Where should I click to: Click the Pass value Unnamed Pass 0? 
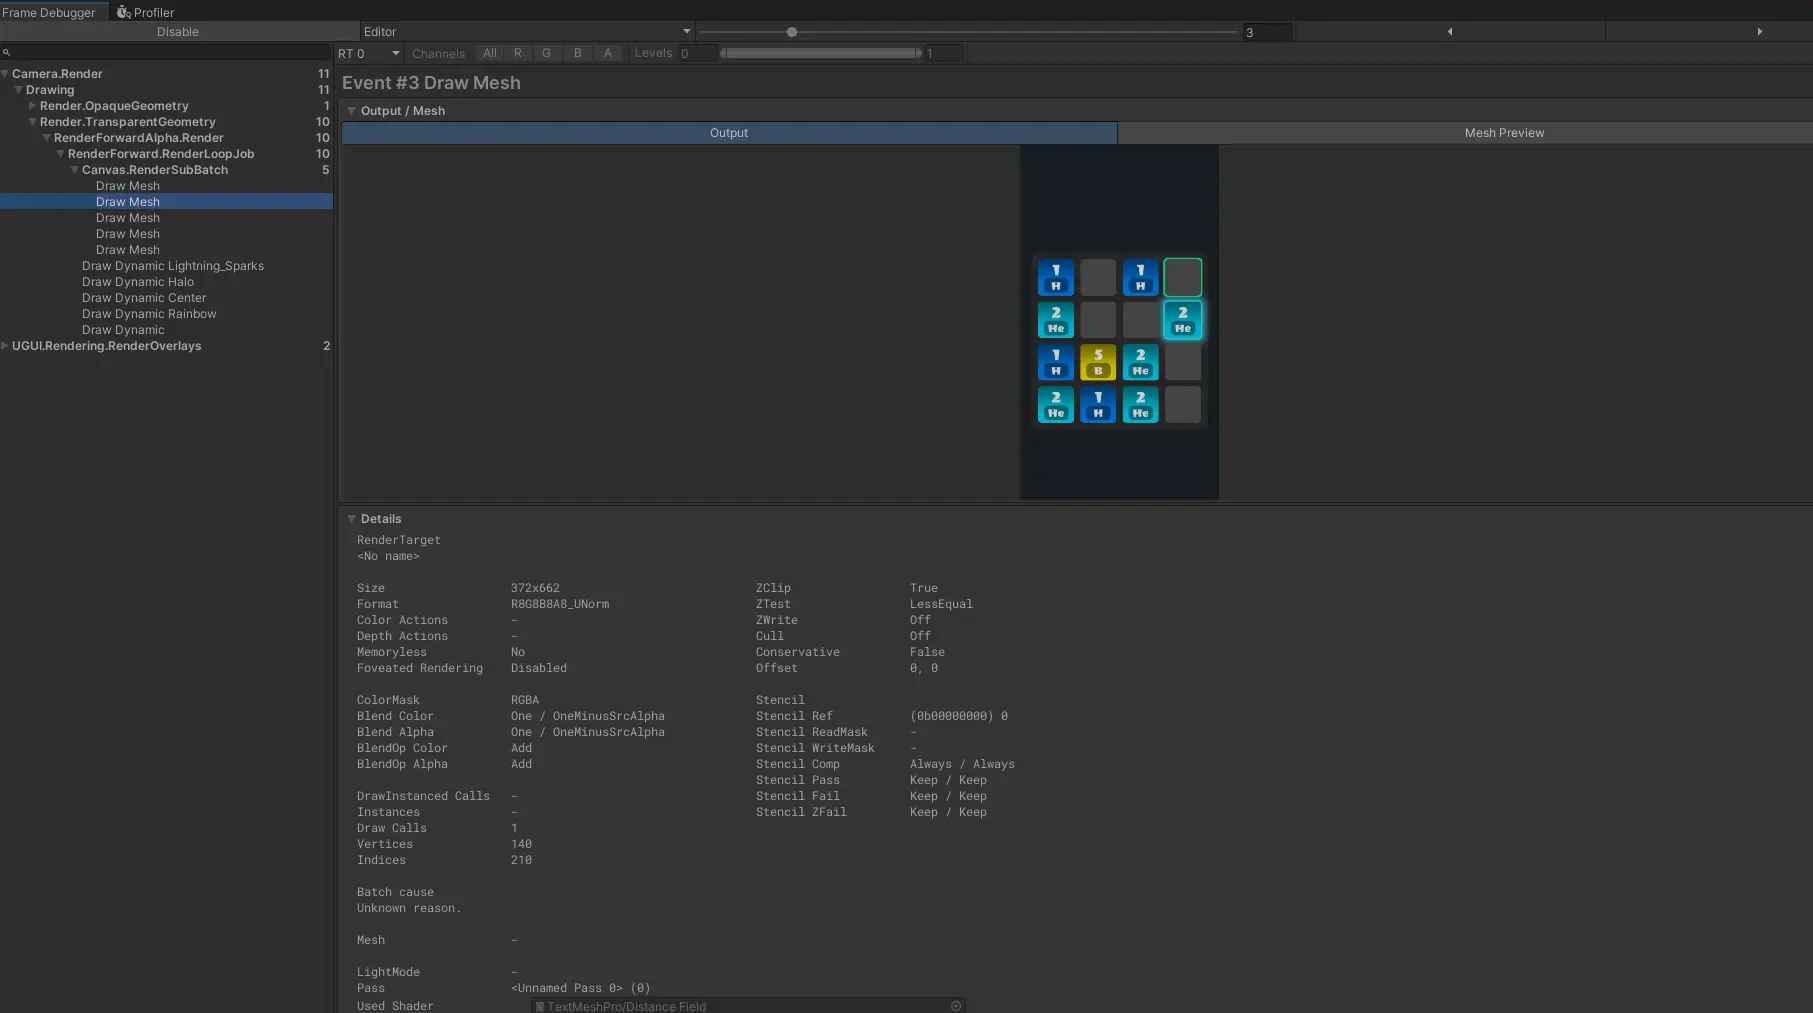click(580, 988)
